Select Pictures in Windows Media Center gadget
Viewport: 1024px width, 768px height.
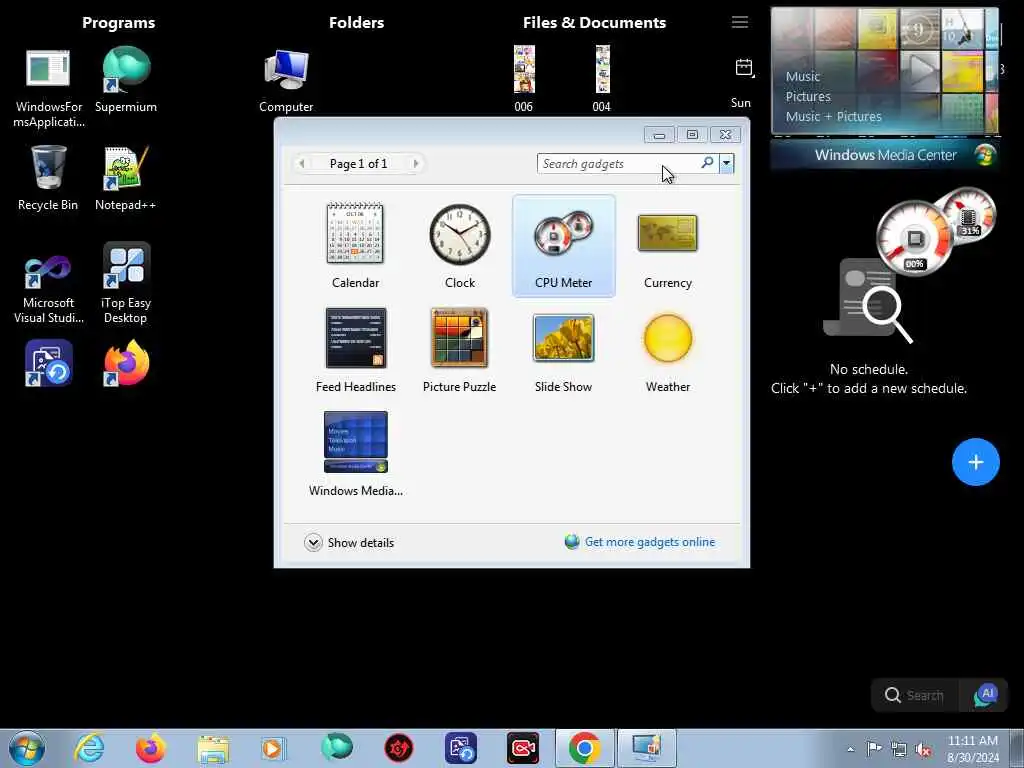pos(808,97)
